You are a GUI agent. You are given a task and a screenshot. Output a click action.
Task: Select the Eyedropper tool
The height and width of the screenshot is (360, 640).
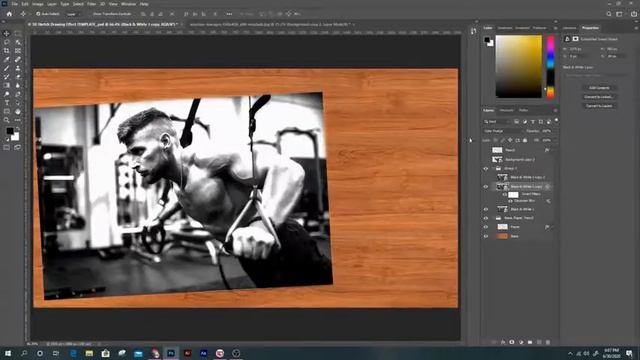(7, 60)
